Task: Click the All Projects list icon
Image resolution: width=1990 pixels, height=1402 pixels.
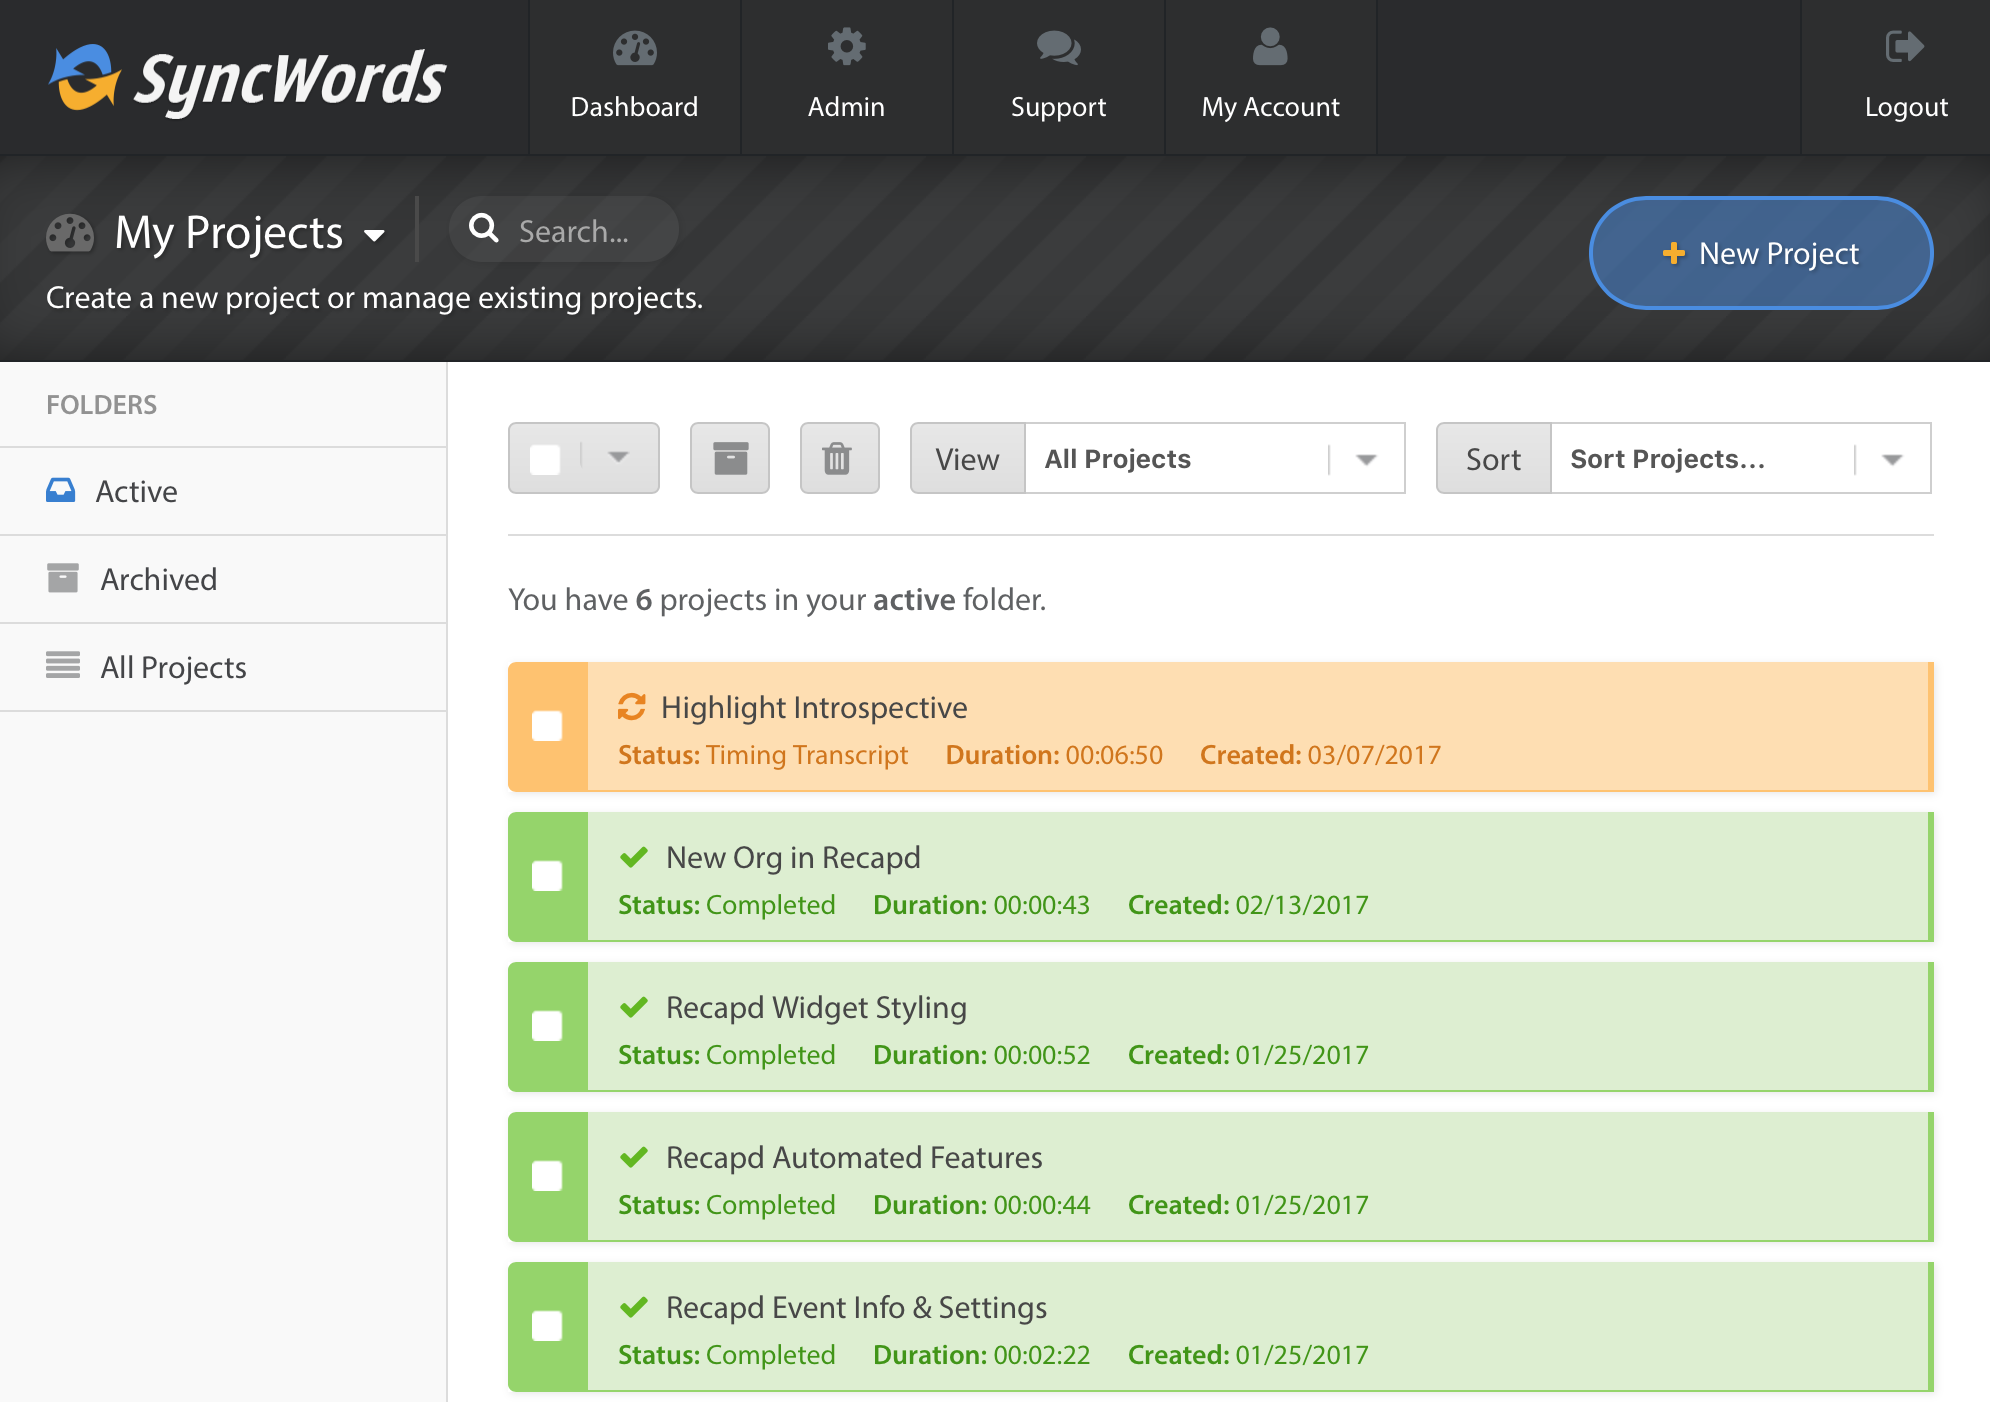Action: pos(63,664)
